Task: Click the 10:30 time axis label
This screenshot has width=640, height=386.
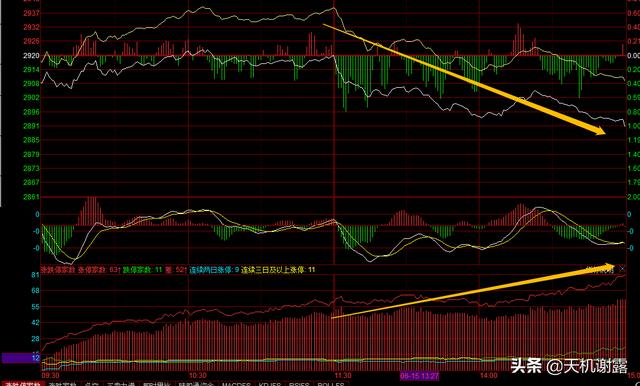Action: [x=198, y=375]
